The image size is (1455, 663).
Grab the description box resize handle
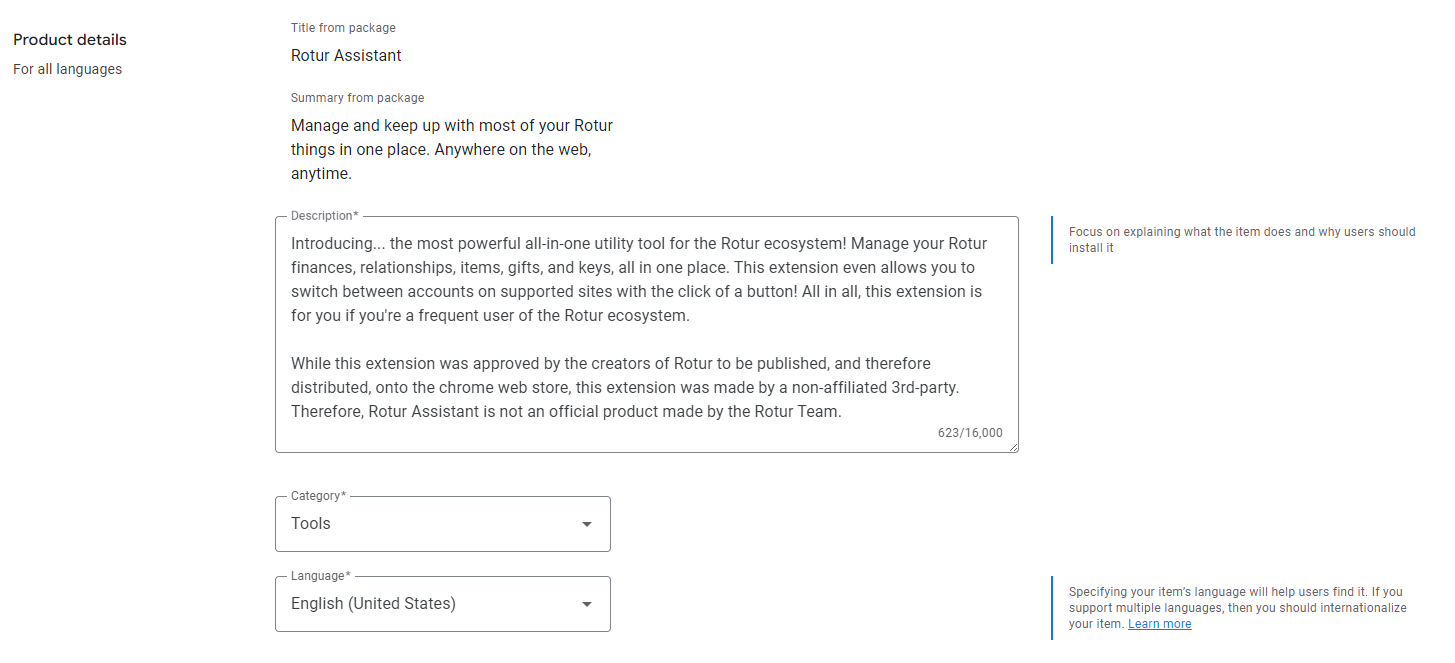[1012, 446]
